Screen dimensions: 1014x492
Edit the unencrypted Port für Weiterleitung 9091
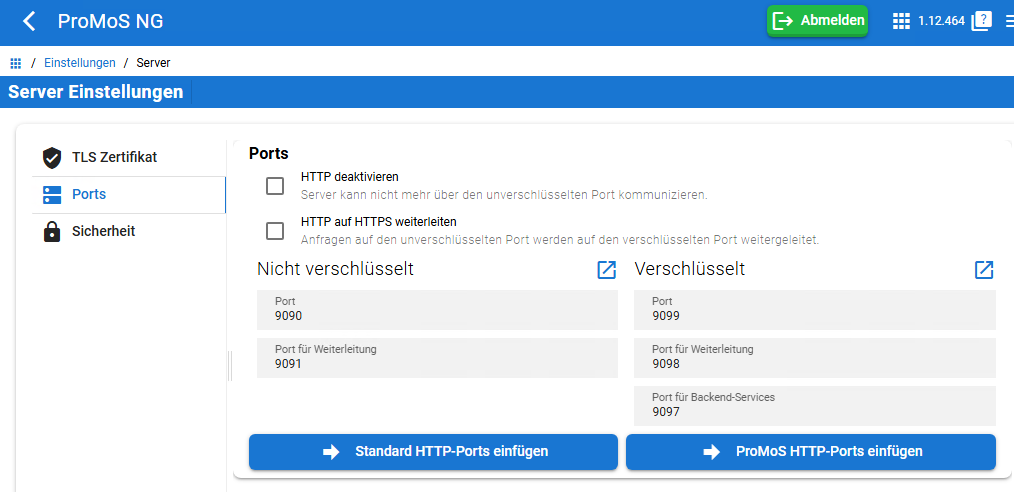437,358
